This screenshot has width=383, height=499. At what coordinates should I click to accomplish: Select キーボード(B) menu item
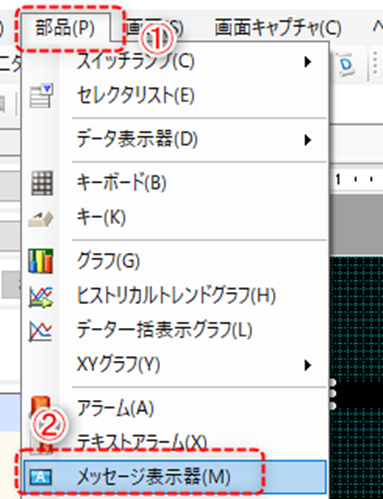[175, 183]
